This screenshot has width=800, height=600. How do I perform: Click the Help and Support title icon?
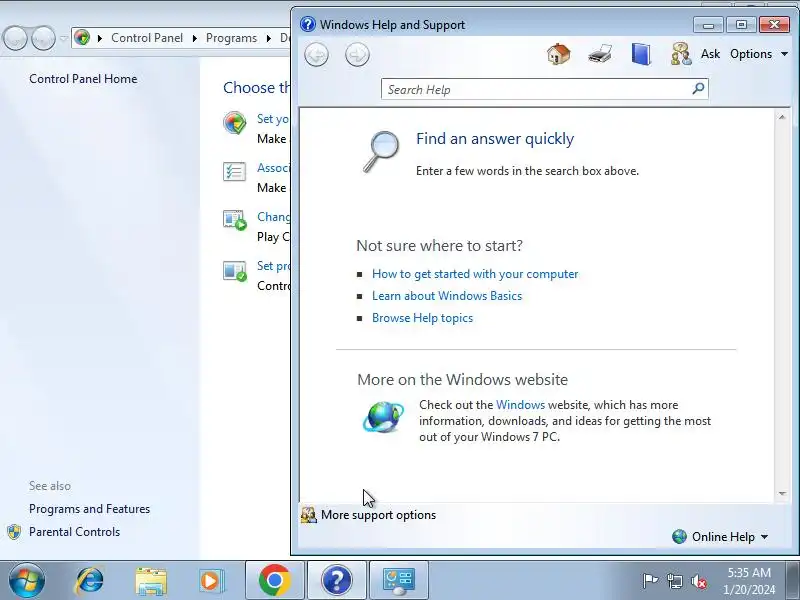[308, 24]
